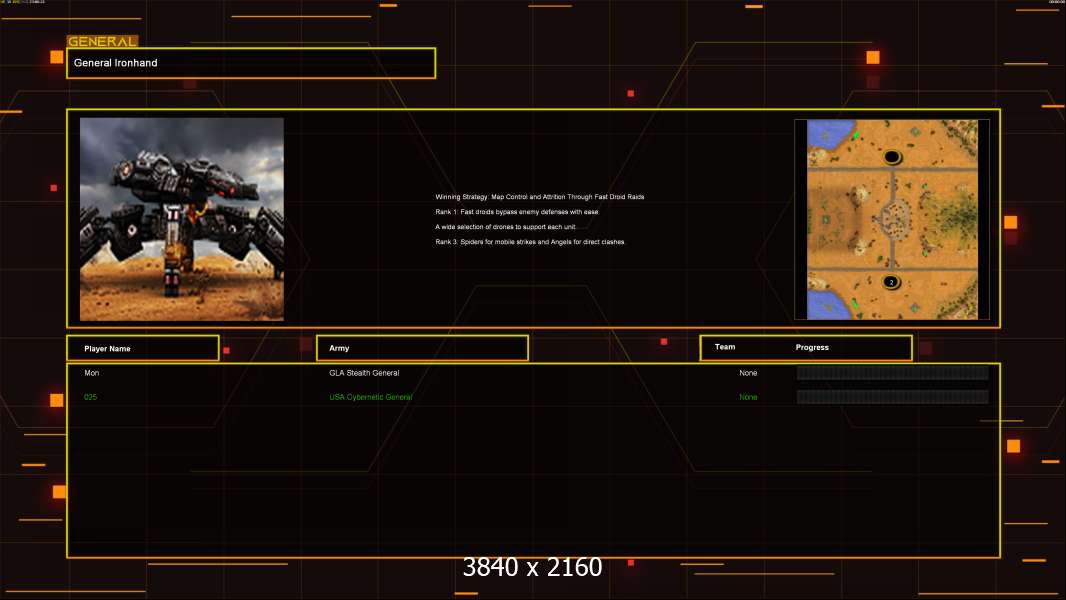Click the wide selection of drones line
The image size is (1066, 600).
tap(506, 226)
